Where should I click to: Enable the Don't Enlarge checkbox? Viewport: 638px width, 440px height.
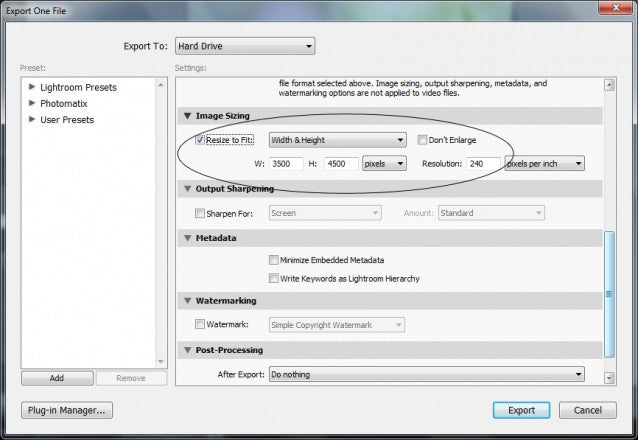[x=423, y=140]
